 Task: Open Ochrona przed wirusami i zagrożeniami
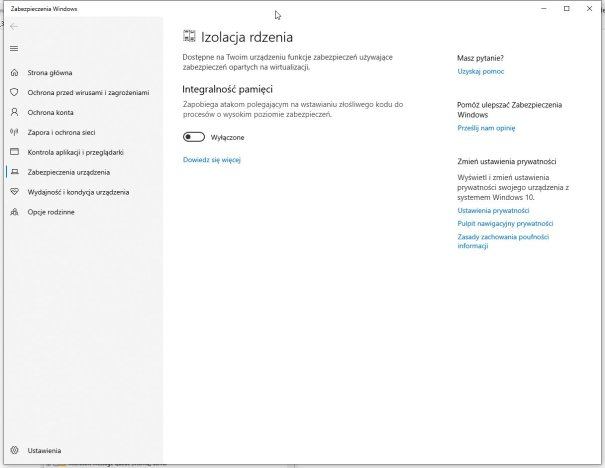point(88,93)
